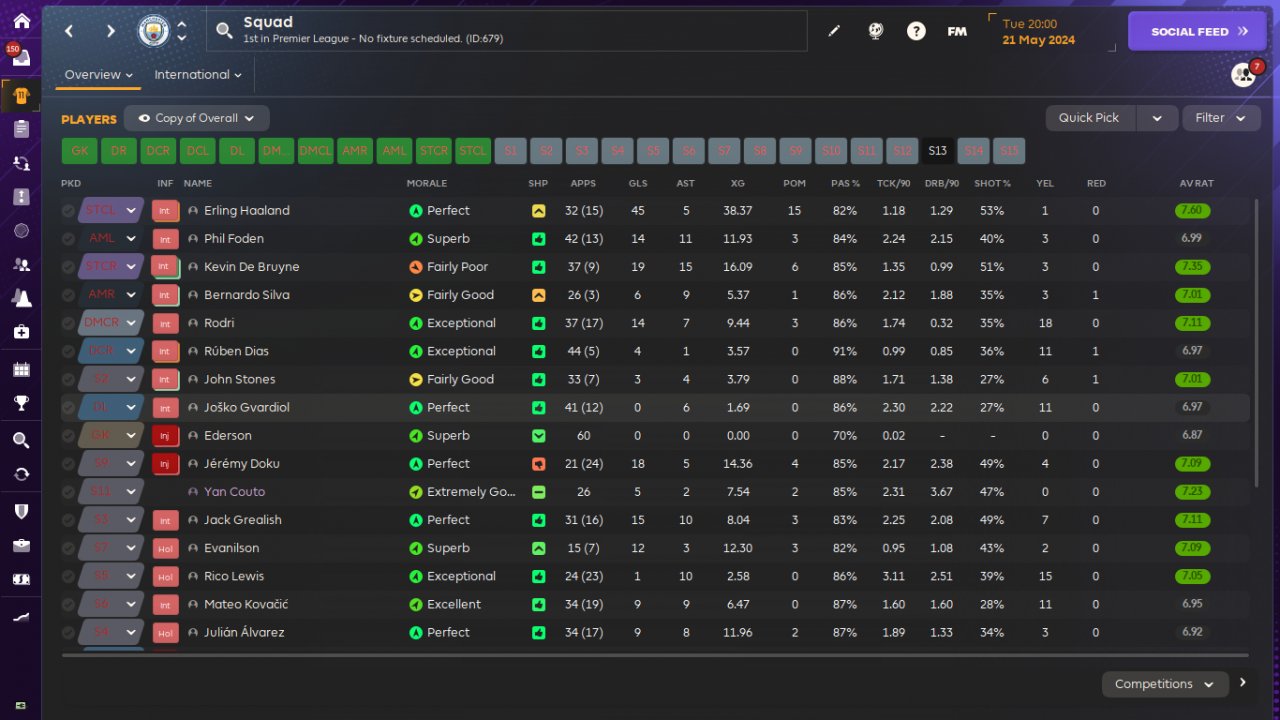Viewport: 1280px width, 720px height.
Task: Open the Scouting magnifier icon in sidebar
Action: tap(21, 440)
